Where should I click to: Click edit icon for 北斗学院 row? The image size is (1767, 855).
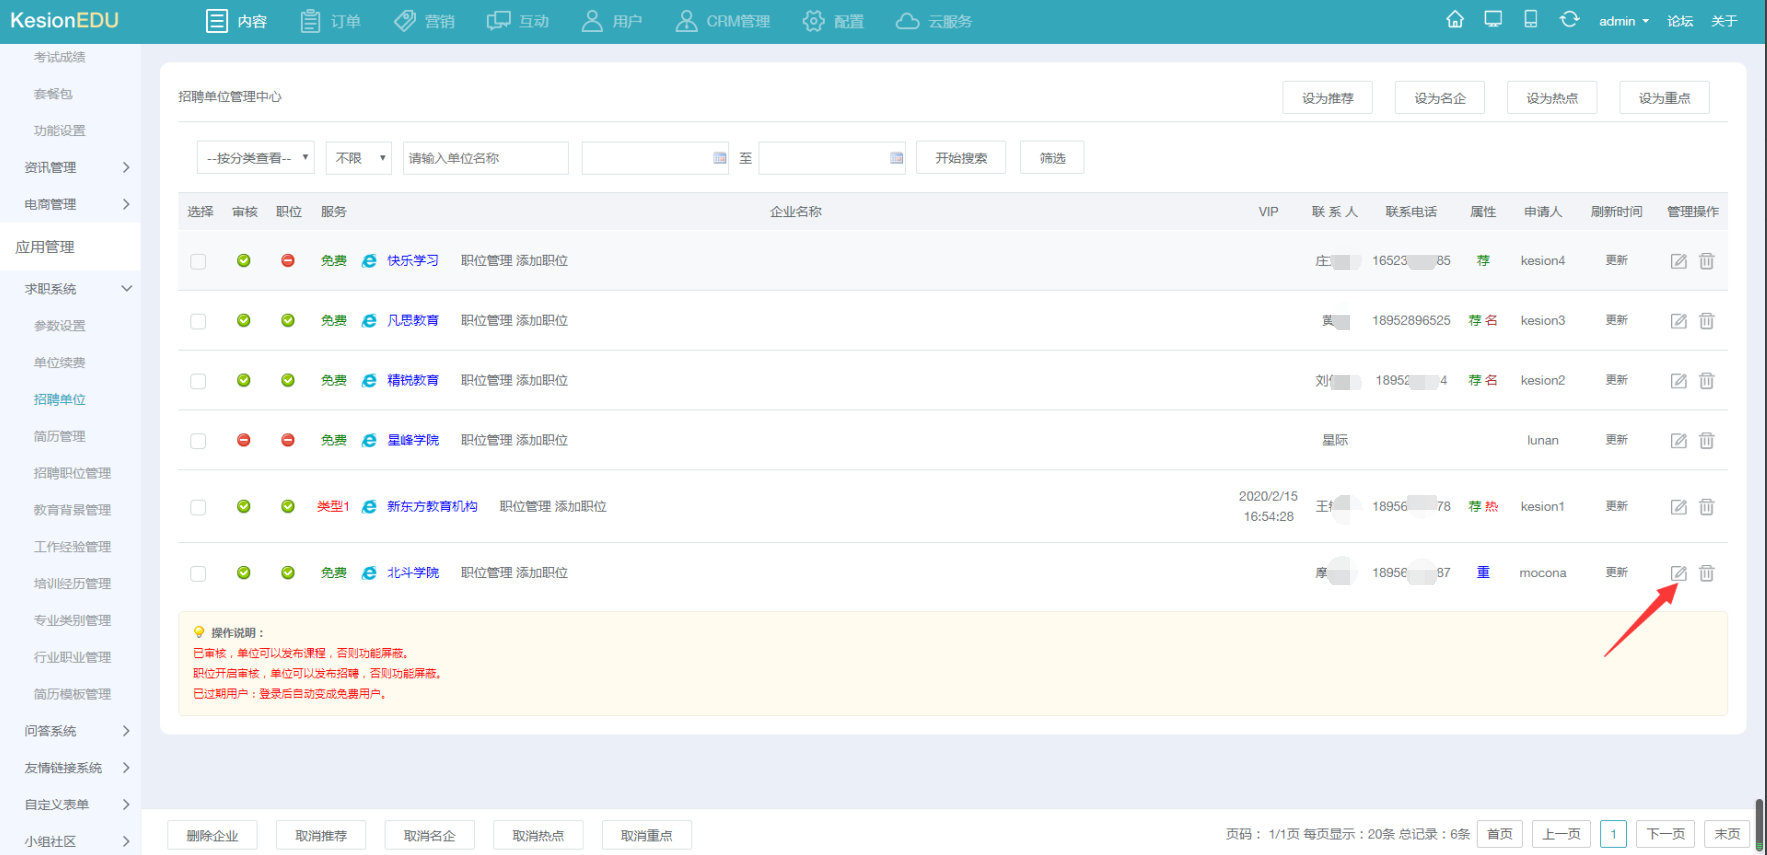point(1678,573)
